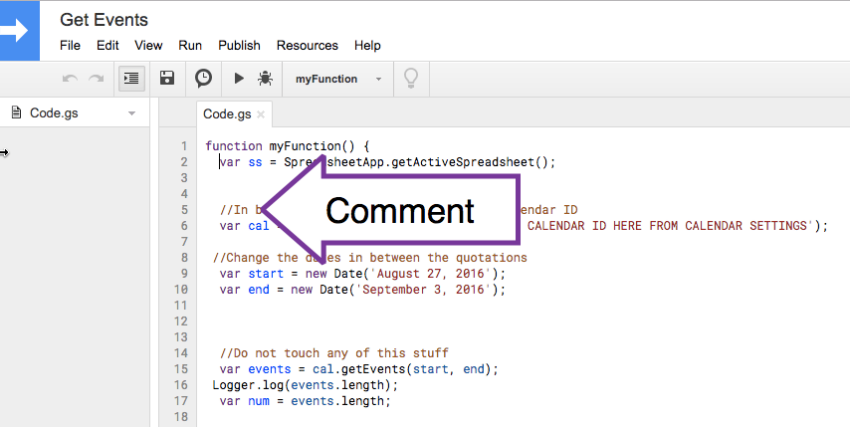850x427 pixels.
Task: Save the script with the floppy disk icon
Action: pos(168,78)
